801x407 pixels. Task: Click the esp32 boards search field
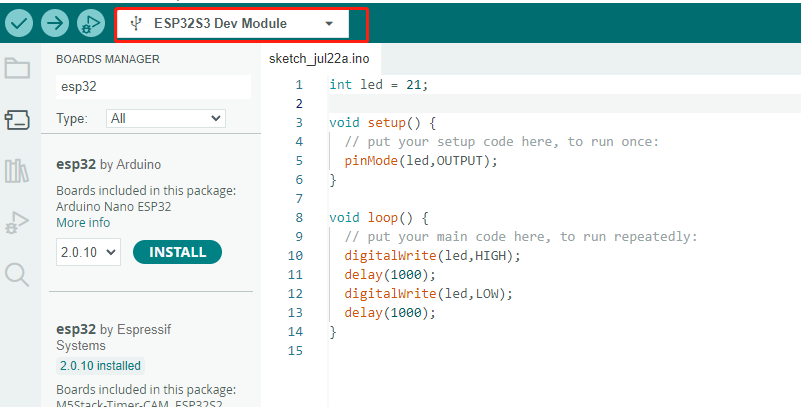coord(152,86)
